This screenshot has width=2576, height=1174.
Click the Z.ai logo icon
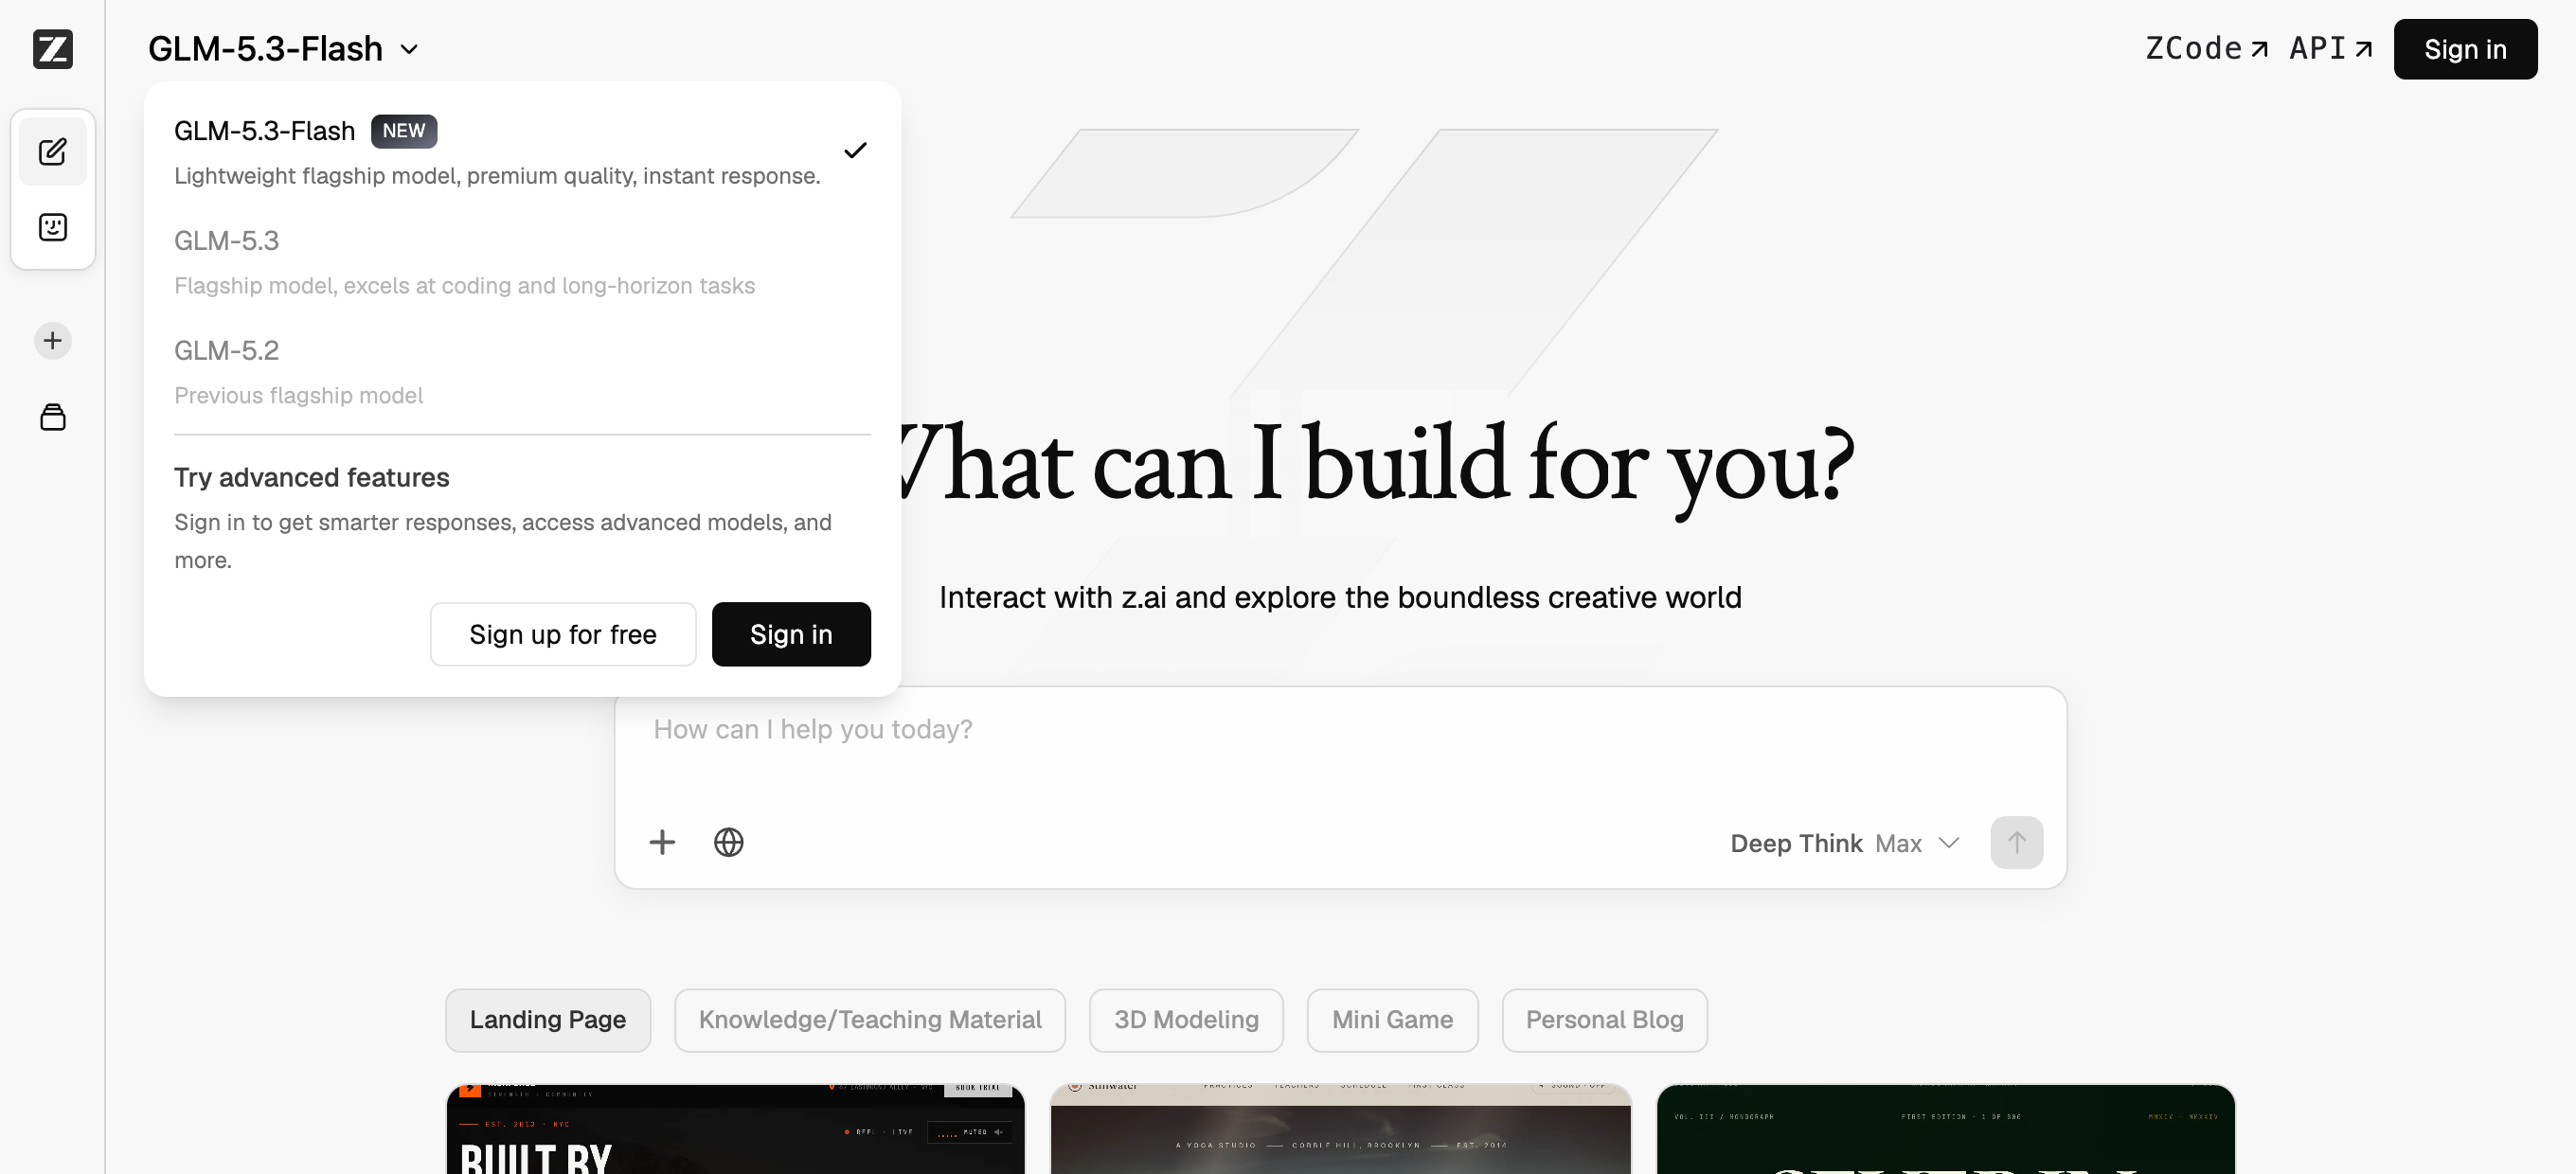pos(53,49)
